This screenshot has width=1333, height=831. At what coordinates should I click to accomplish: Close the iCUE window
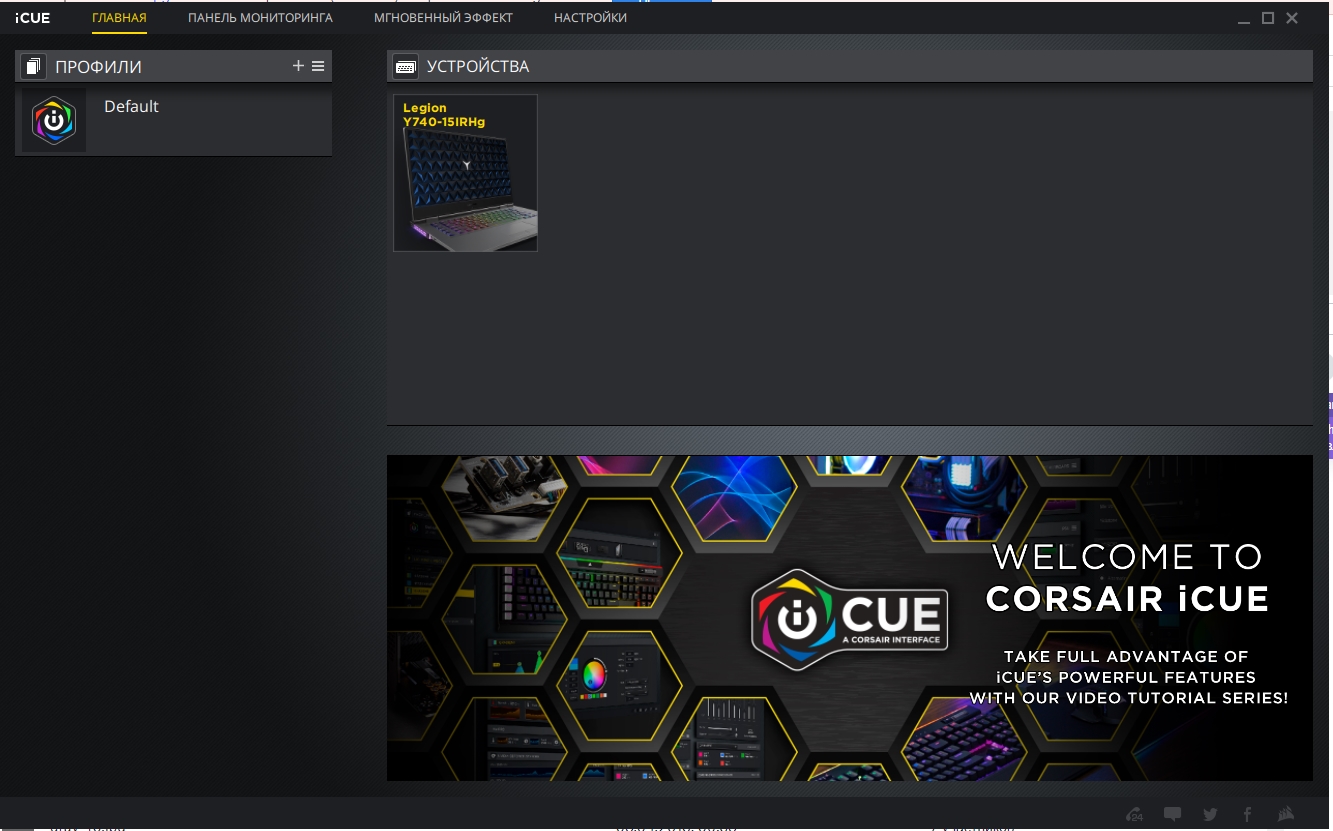click(x=1292, y=18)
